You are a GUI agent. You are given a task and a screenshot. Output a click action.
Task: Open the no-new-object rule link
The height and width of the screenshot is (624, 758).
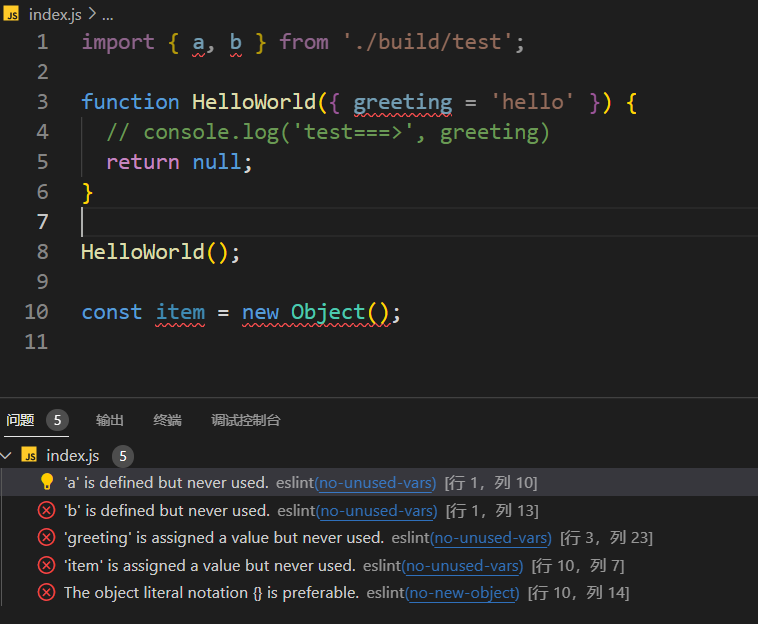(462, 593)
